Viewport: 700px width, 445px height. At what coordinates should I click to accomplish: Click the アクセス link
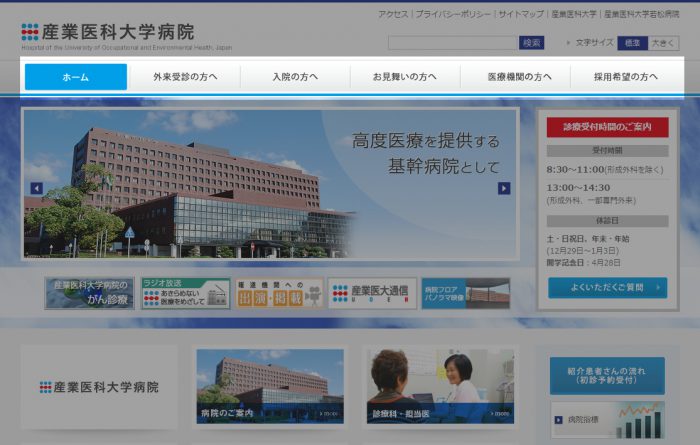[x=393, y=14]
